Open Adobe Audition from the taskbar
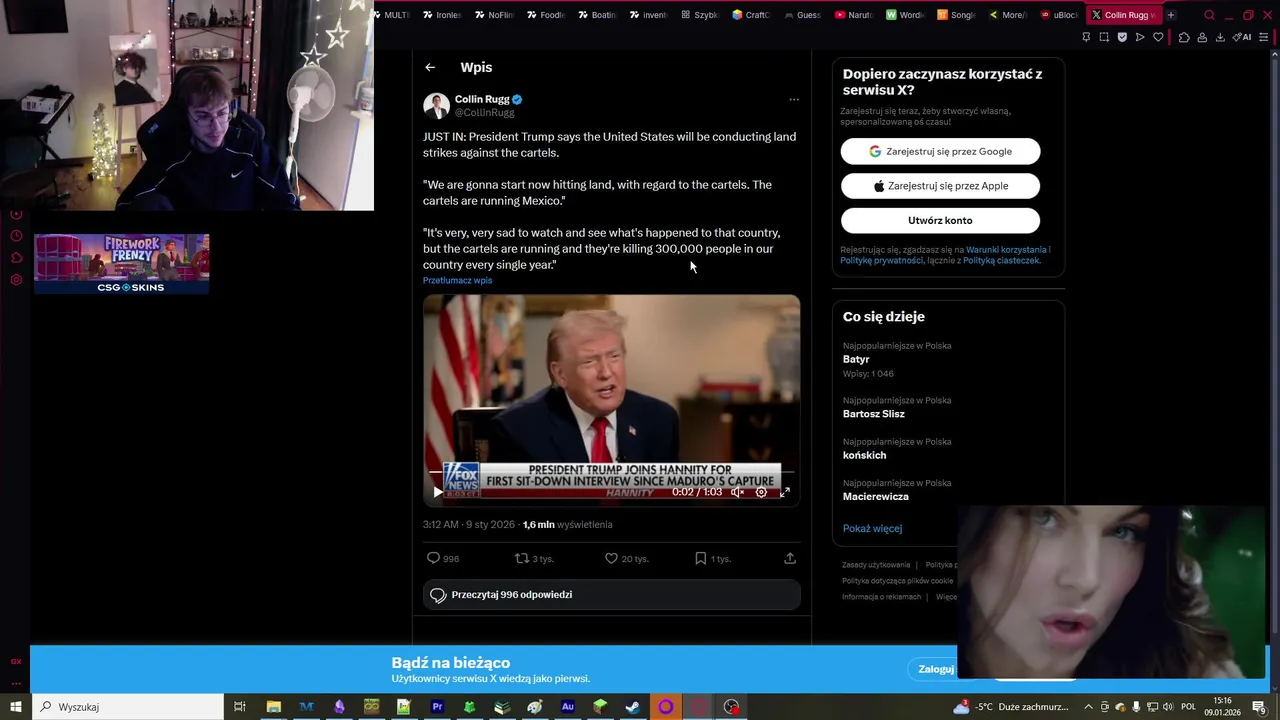 (568, 707)
